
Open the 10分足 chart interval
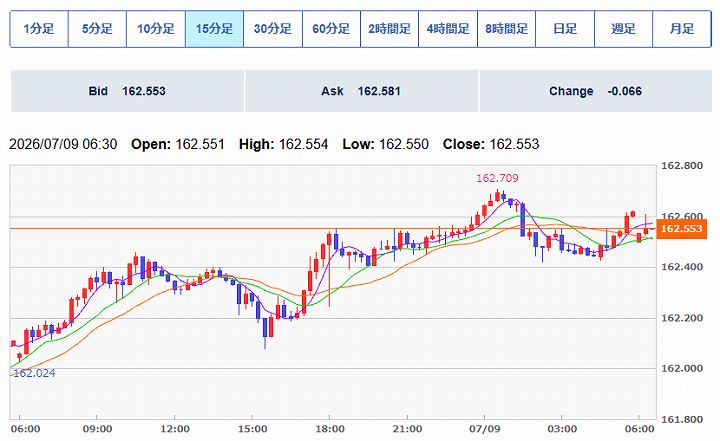156,29
